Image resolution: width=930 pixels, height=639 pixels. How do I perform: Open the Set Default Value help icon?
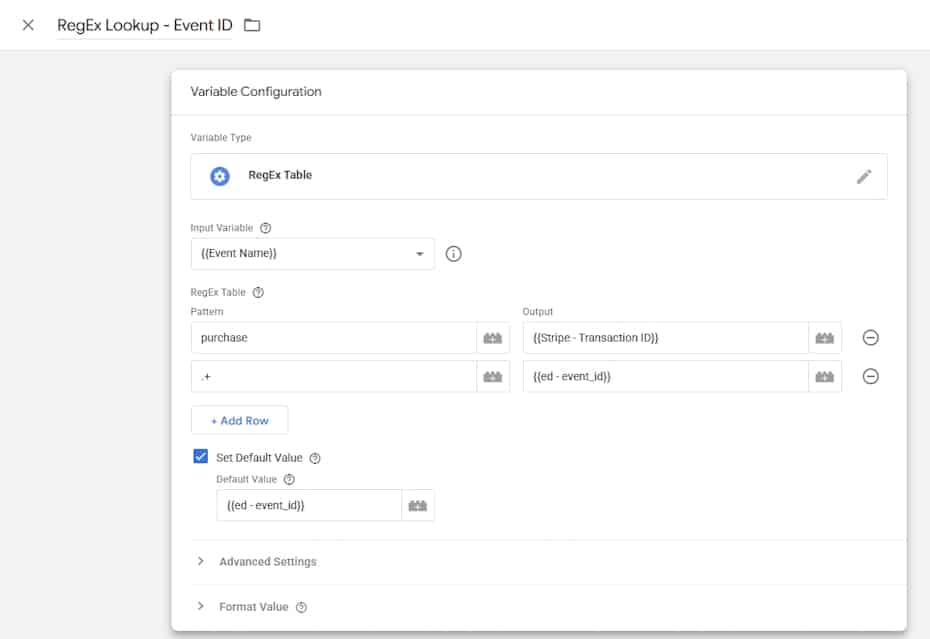pyautogui.click(x=315, y=458)
